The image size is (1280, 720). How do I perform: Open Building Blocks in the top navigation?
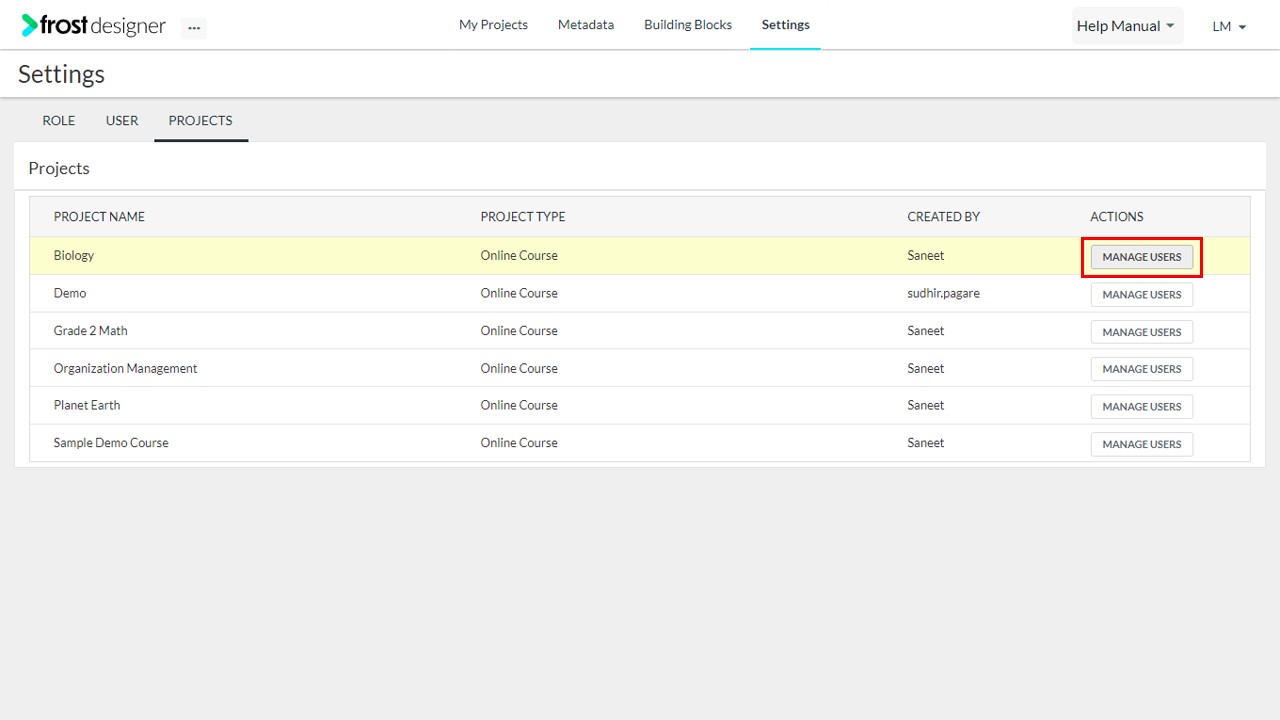[688, 24]
